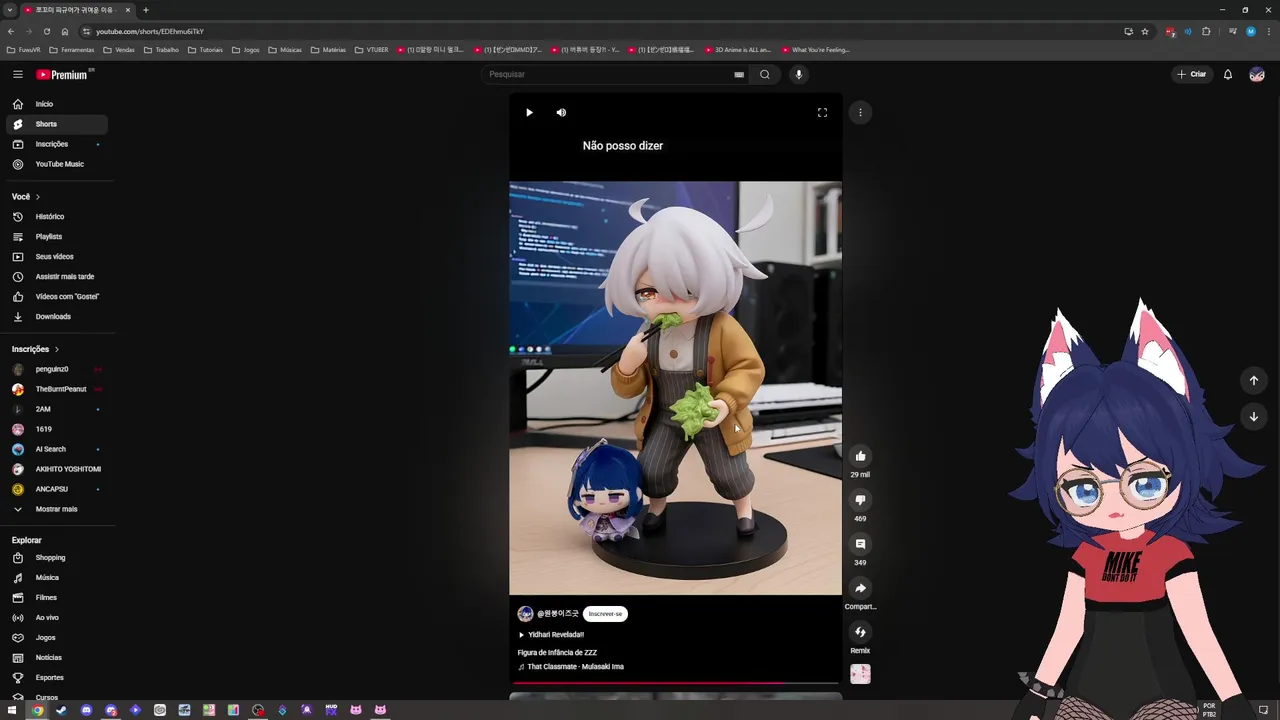The height and width of the screenshot is (720, 1280).
Task: Open the Short's three-dot more options
Action: coord(860,113)
